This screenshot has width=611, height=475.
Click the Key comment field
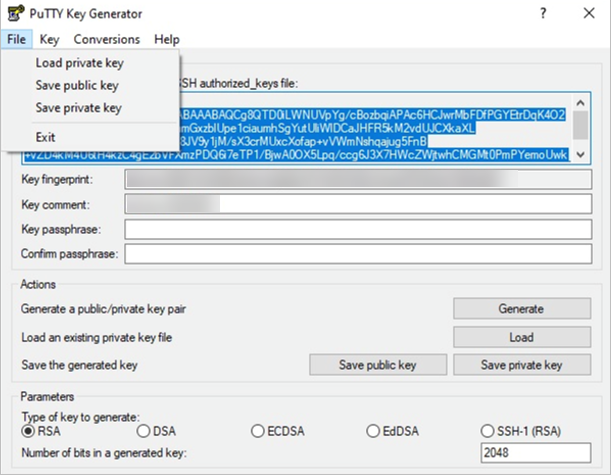pyautogui.click(x=358, y=204)
